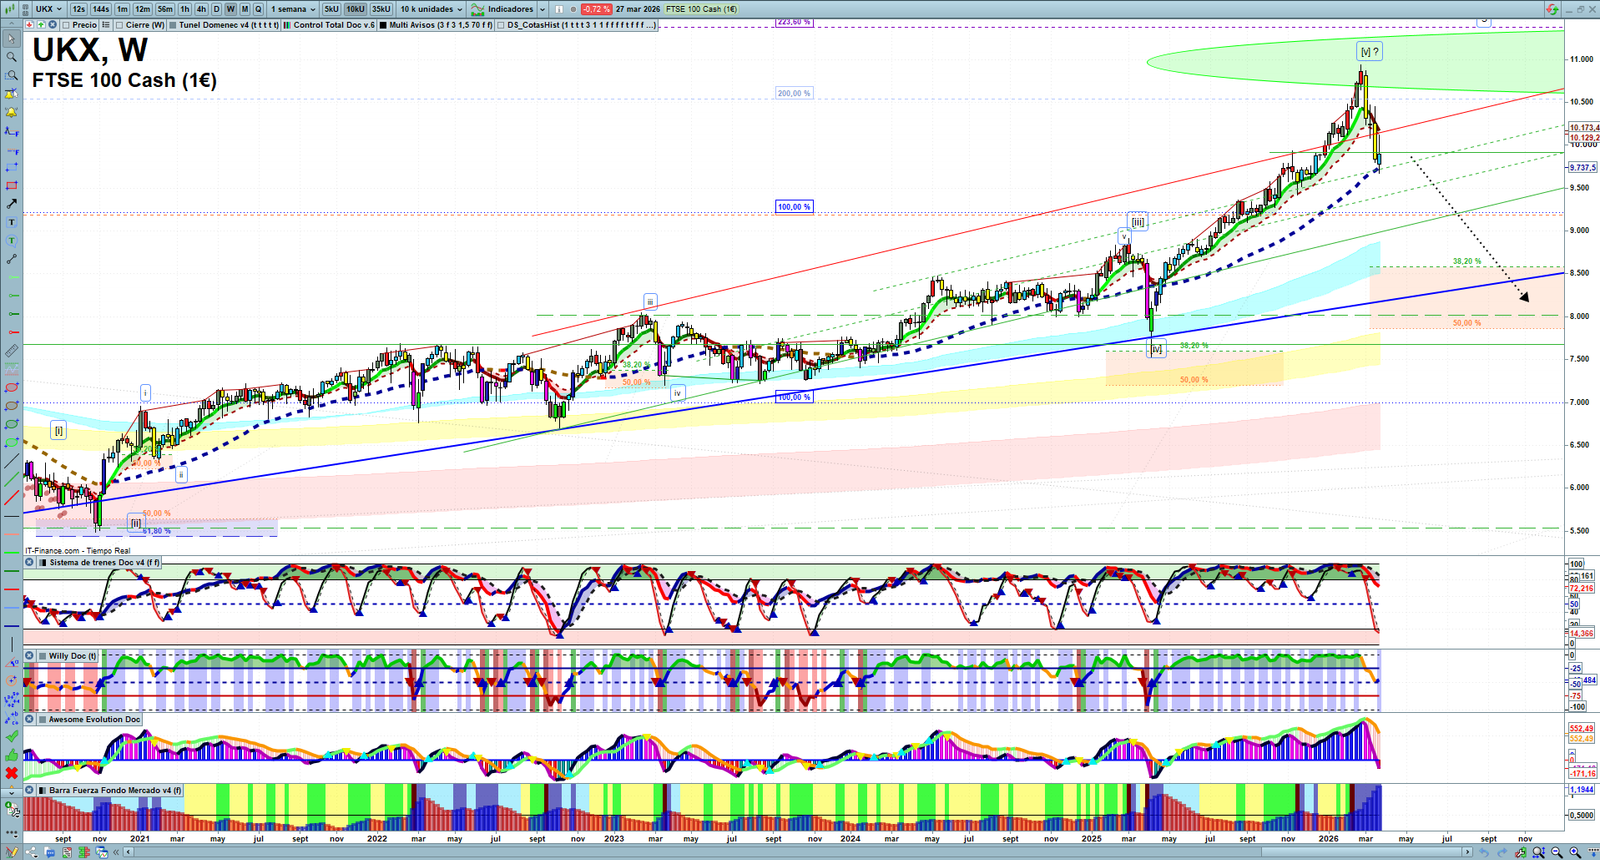1600x860 pixels.
Task: Switch to the 1m timeframe
Action: [122, 9]
